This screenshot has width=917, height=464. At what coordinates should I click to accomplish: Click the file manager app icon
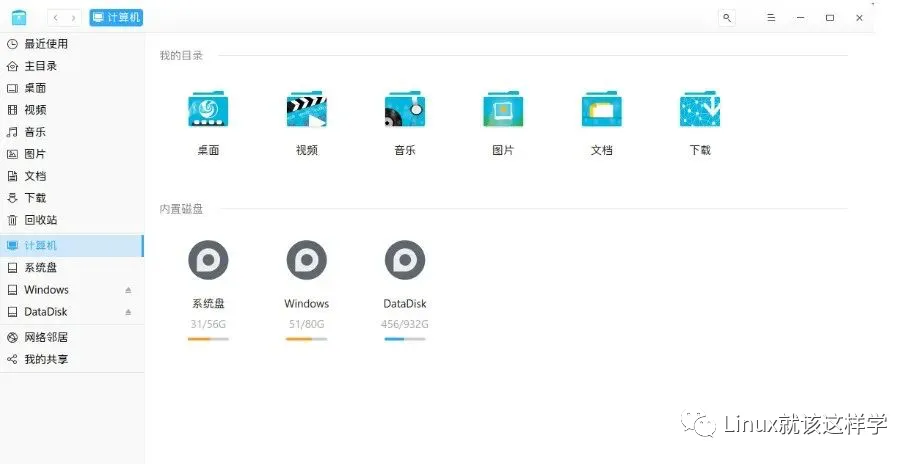(19, 18)
